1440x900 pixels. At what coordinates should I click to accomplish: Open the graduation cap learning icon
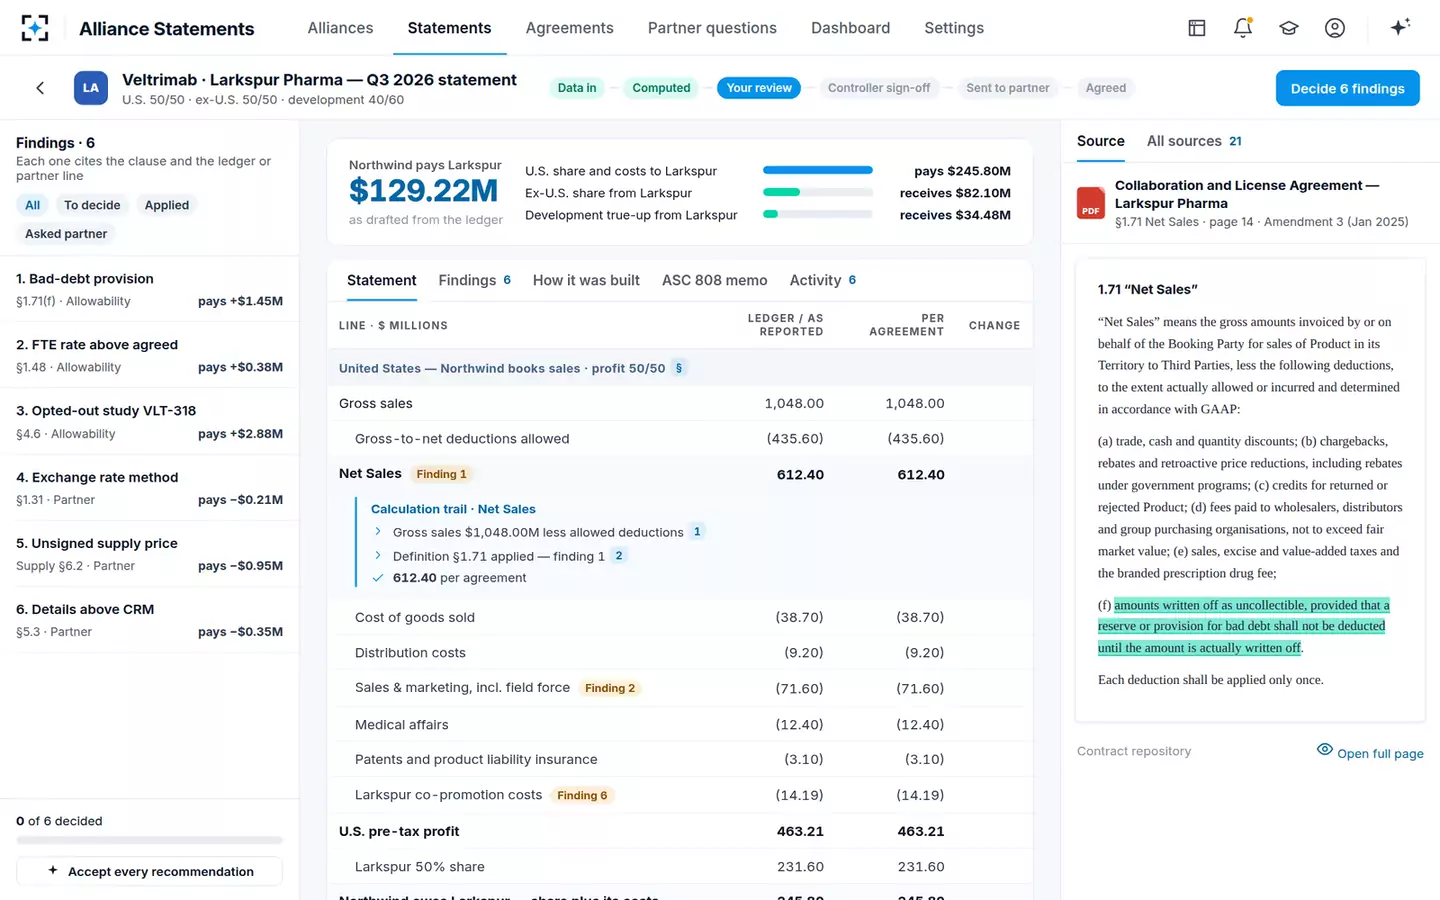point(1289,28)
